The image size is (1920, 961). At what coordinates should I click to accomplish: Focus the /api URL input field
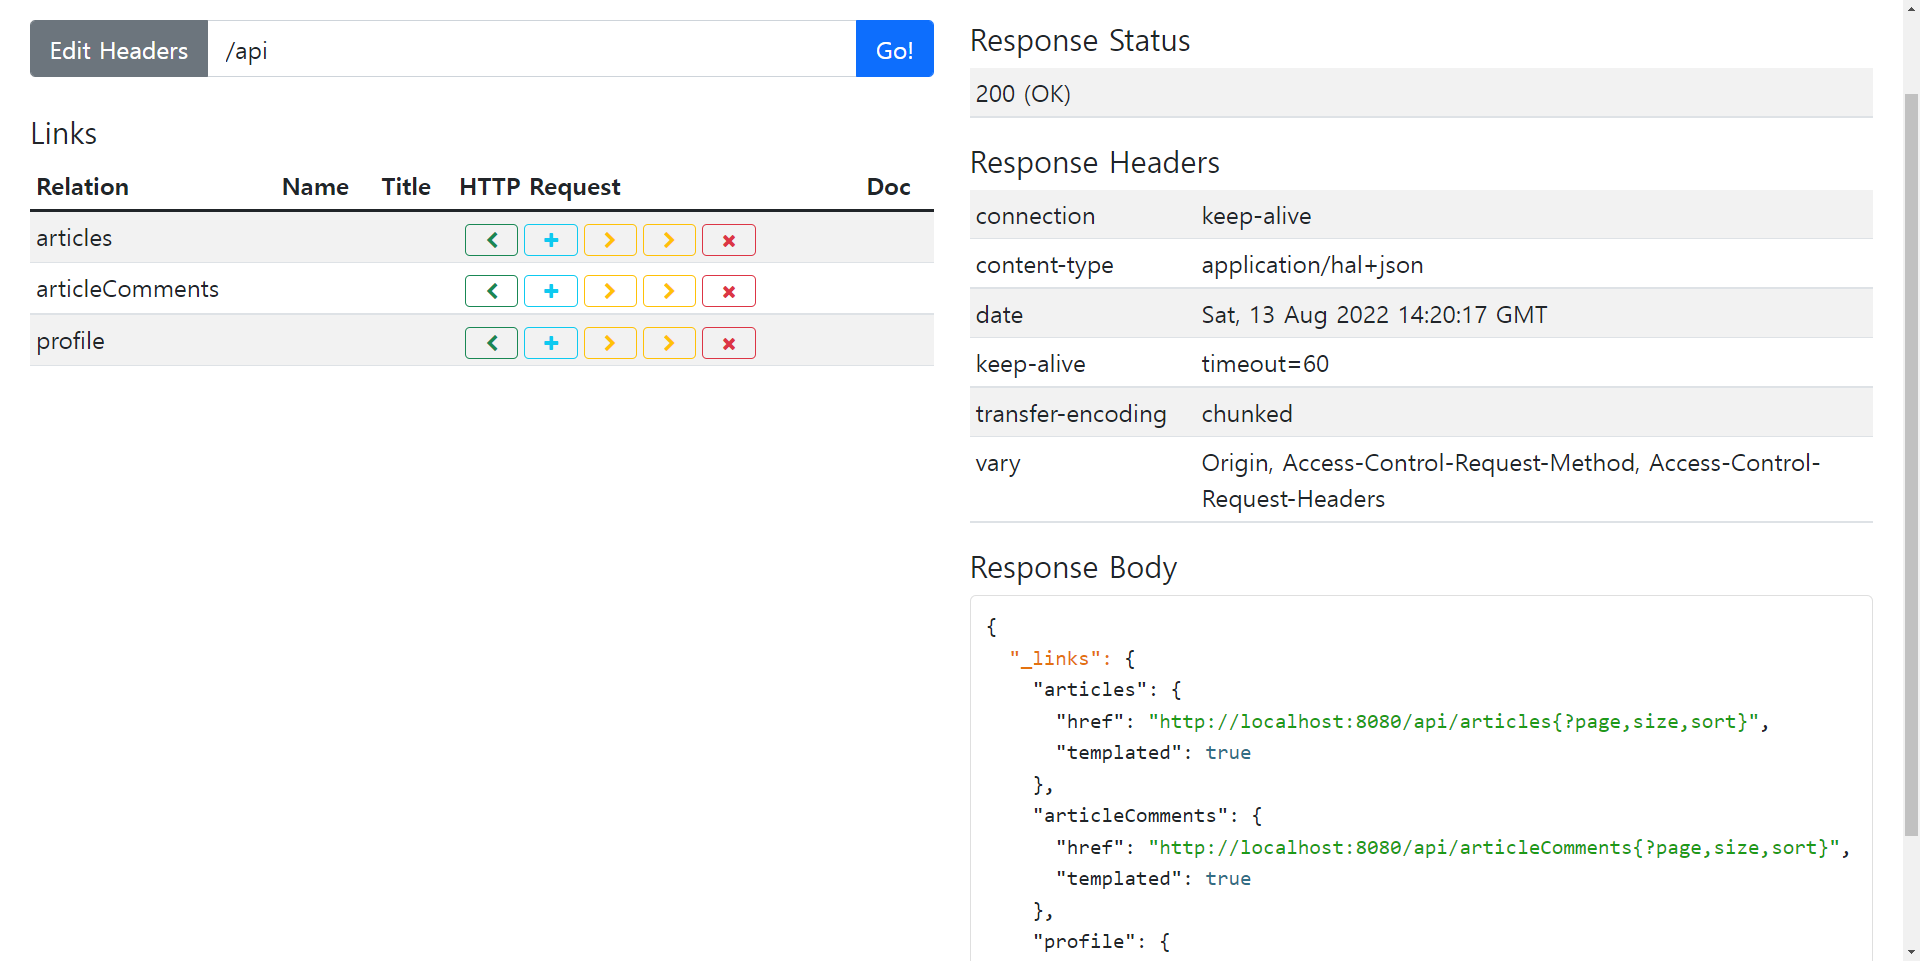532,49
